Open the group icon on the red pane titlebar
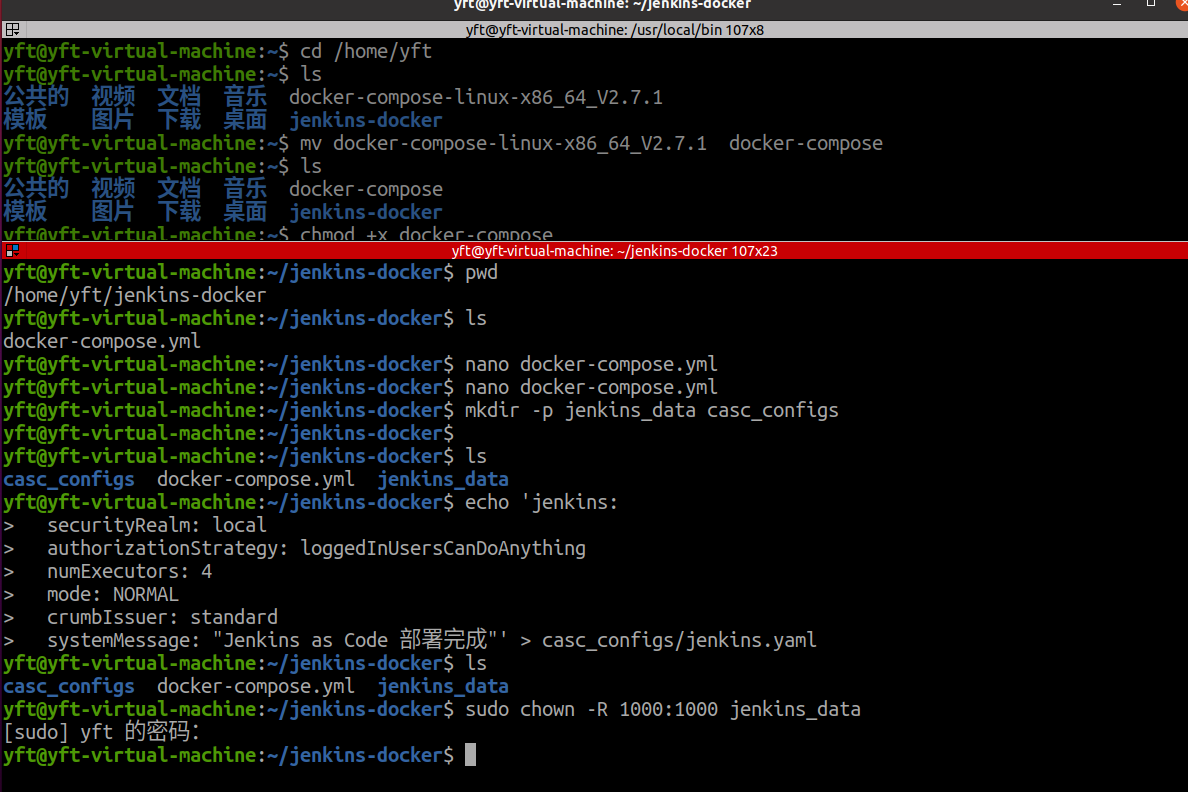Image resolution: width=1188 pixels, height=792 pixels. [12, 250]
